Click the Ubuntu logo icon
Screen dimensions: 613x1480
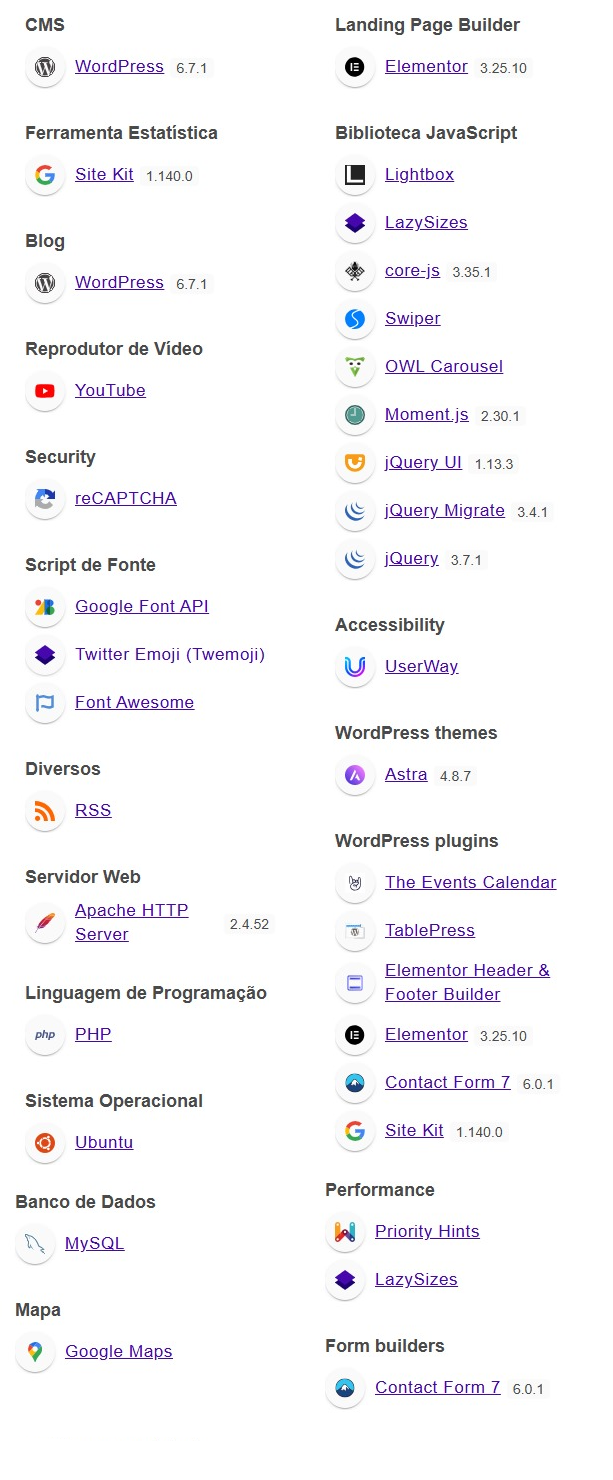[x=45, y=1143]
